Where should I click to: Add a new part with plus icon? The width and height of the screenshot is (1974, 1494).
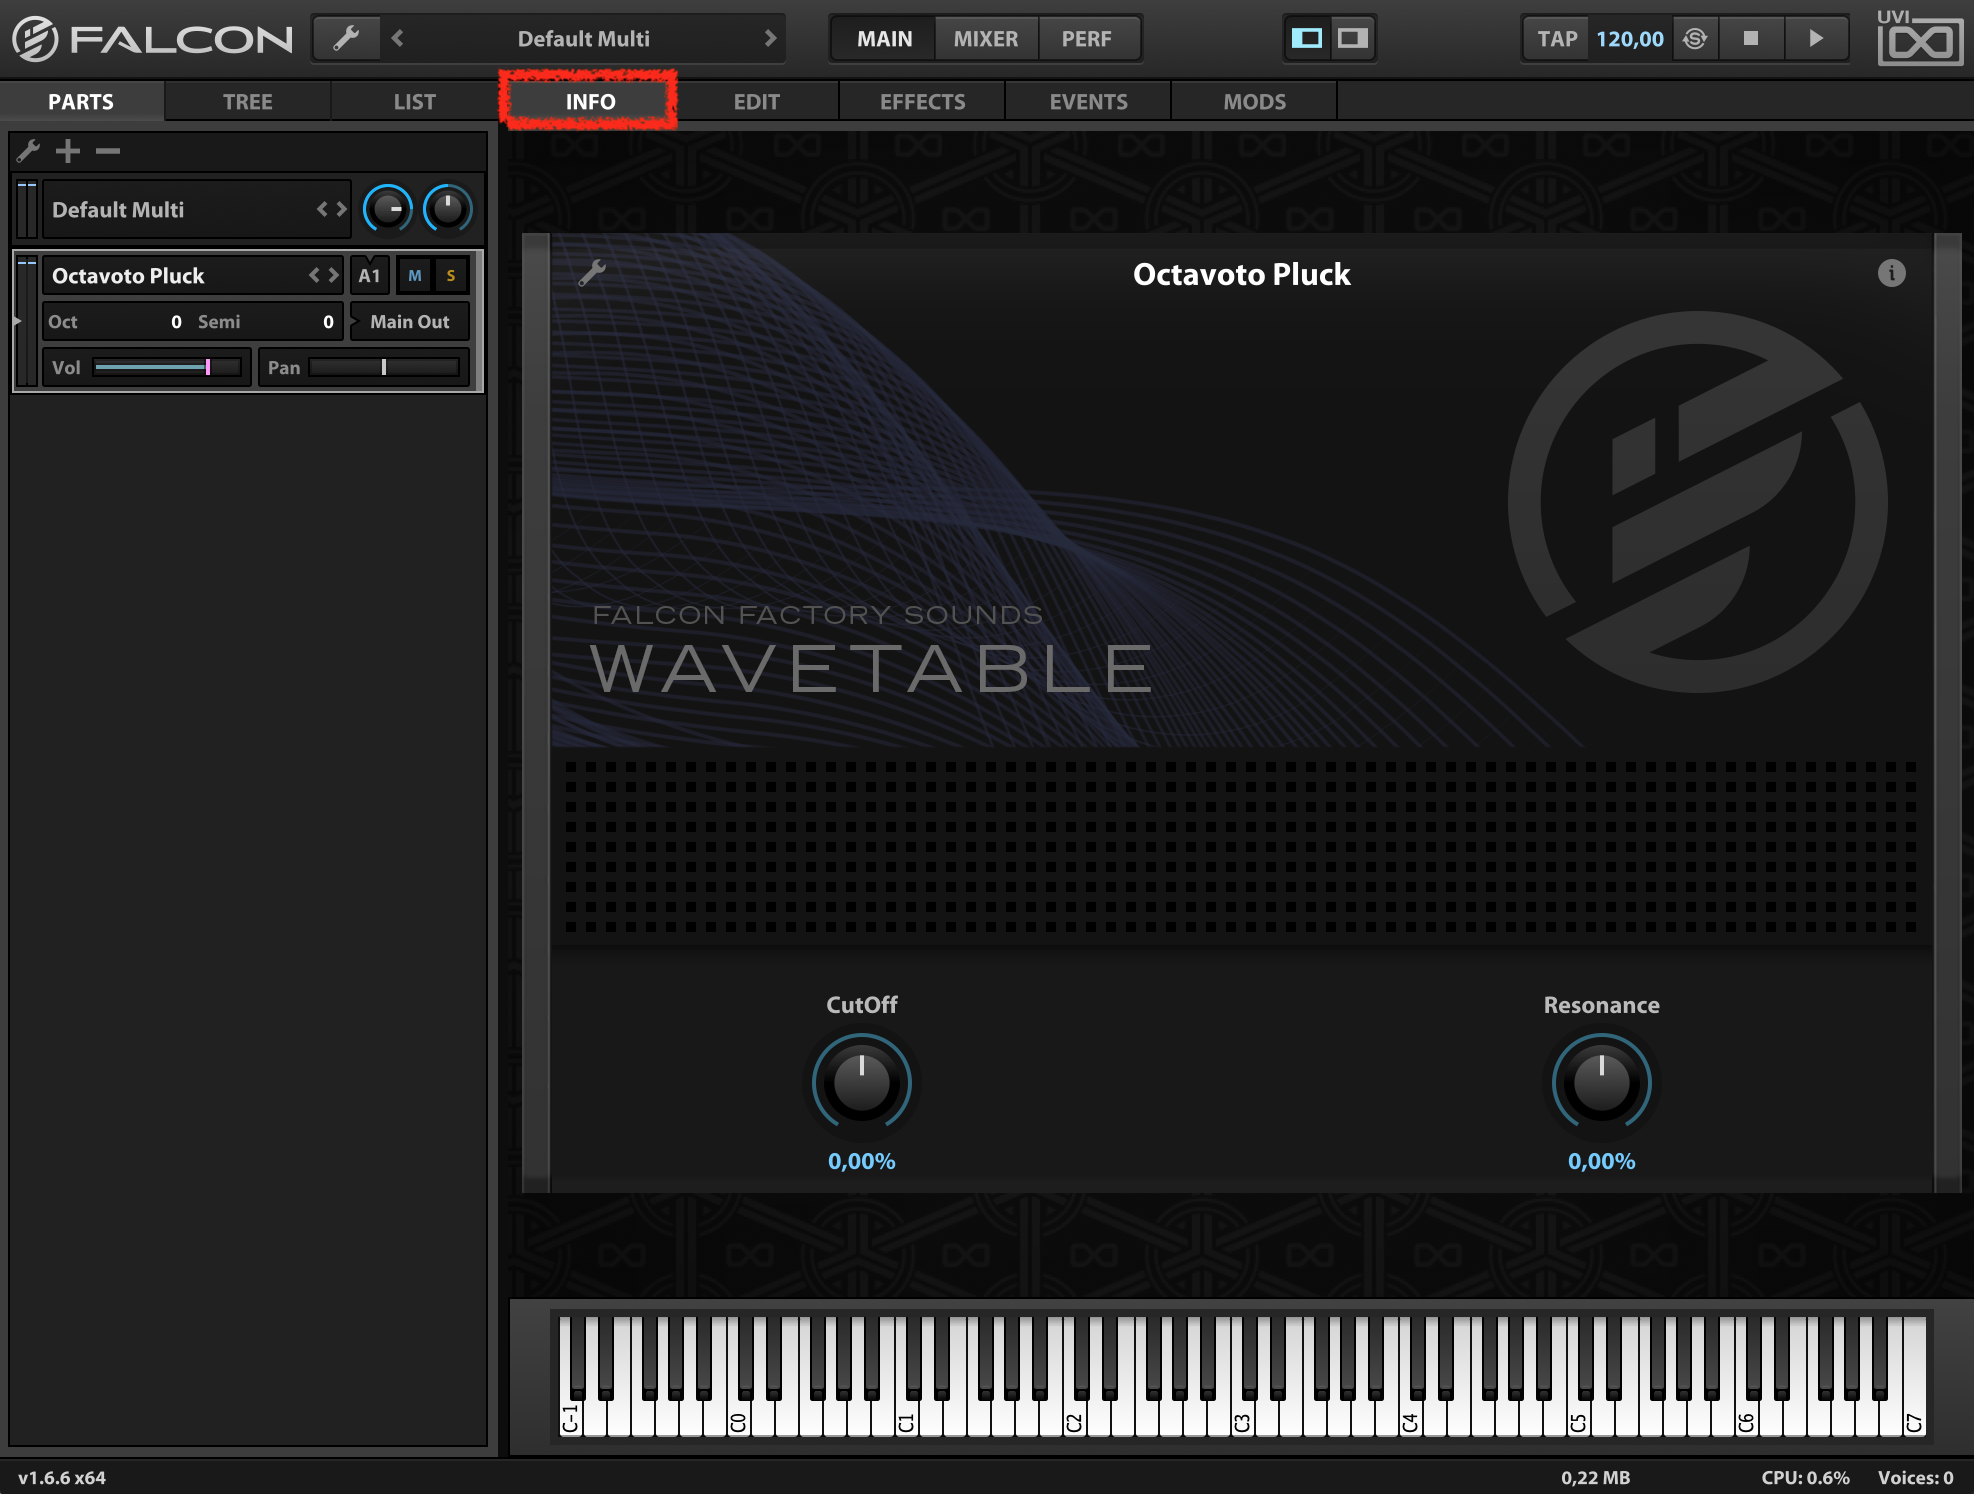[68, 151]
